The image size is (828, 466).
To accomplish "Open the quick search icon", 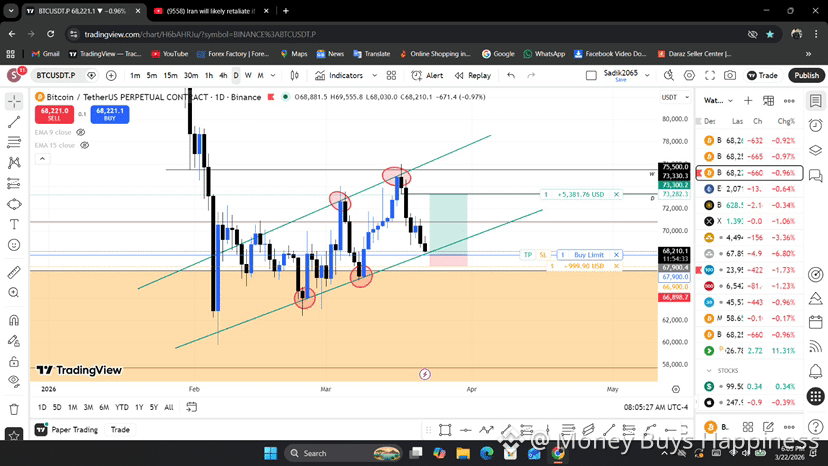I will point(669,76).
